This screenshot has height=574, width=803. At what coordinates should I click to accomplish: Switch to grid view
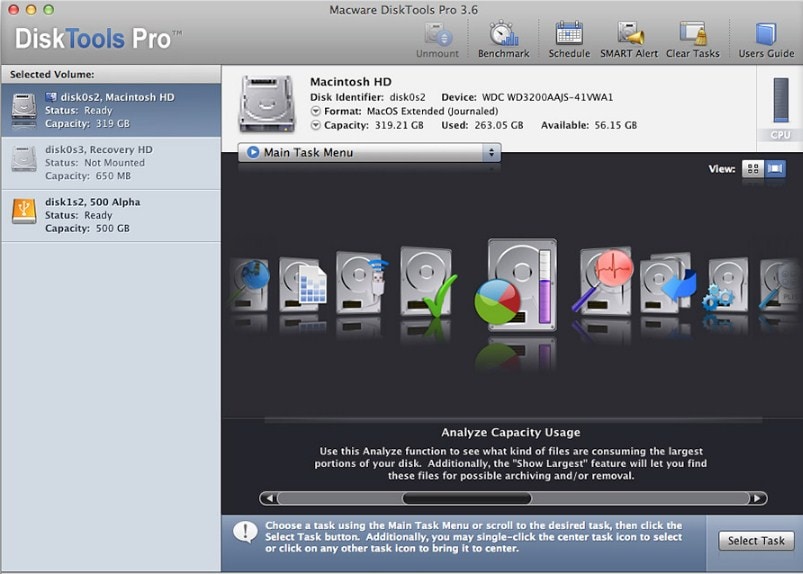[753, 168]
